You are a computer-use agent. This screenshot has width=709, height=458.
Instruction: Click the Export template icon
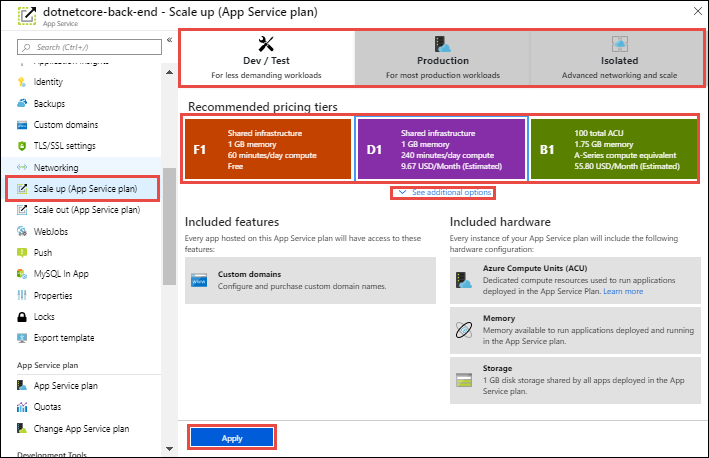pyautogui.click(x=22, y=338)
